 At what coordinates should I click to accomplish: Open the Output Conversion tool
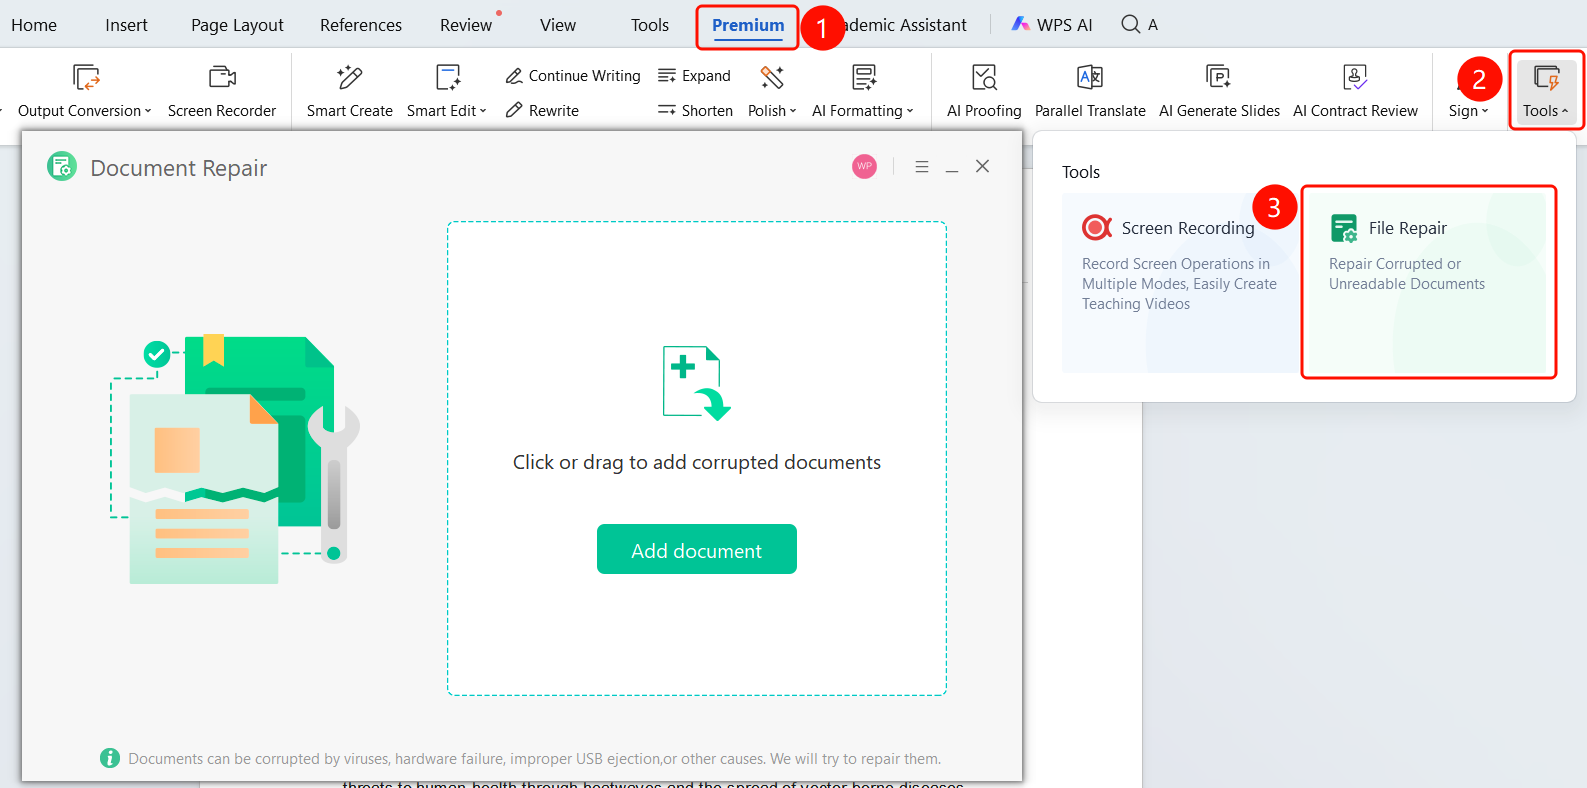point(85,91)
